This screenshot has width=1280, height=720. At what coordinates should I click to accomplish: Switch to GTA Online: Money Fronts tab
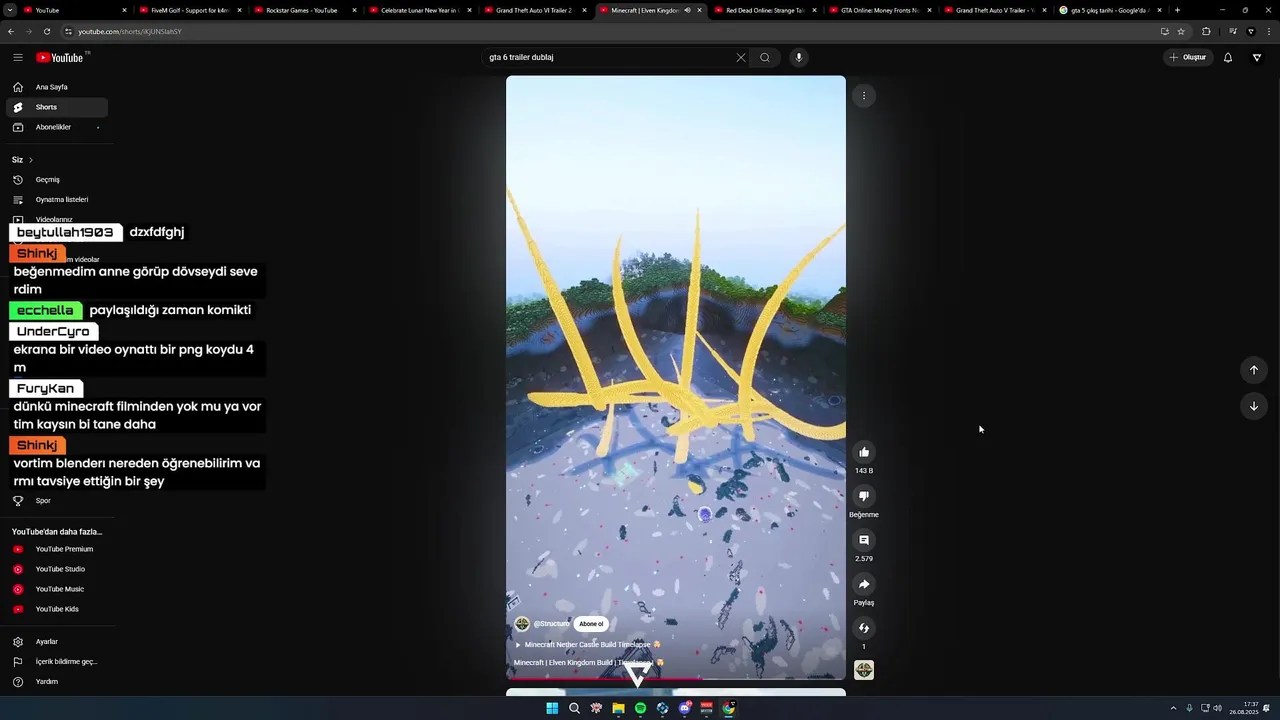[x=880, y=10]
